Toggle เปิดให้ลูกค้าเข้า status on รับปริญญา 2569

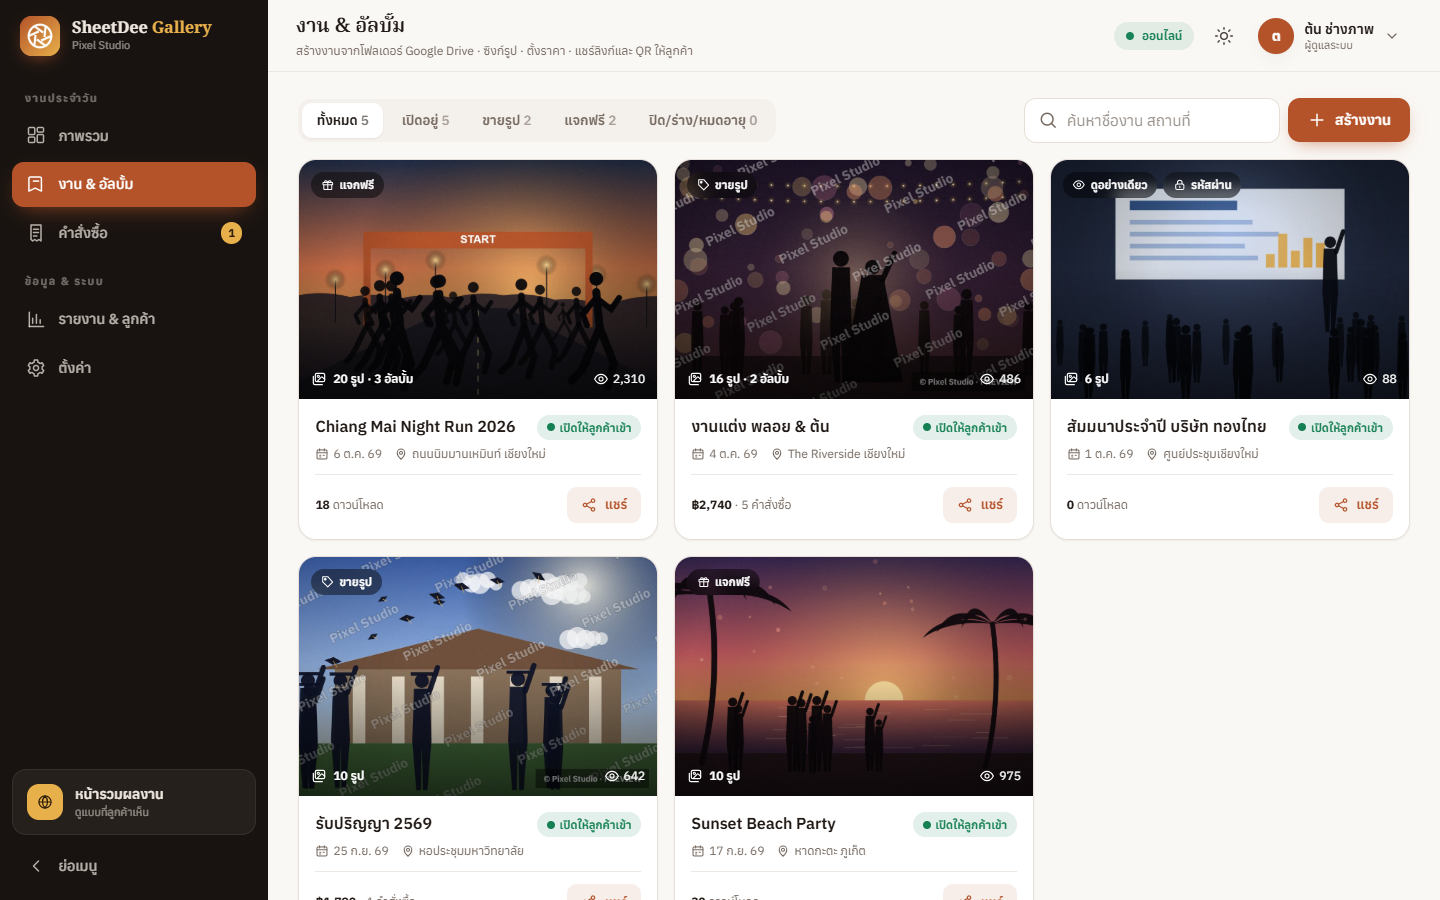click(x=589, y=825)
